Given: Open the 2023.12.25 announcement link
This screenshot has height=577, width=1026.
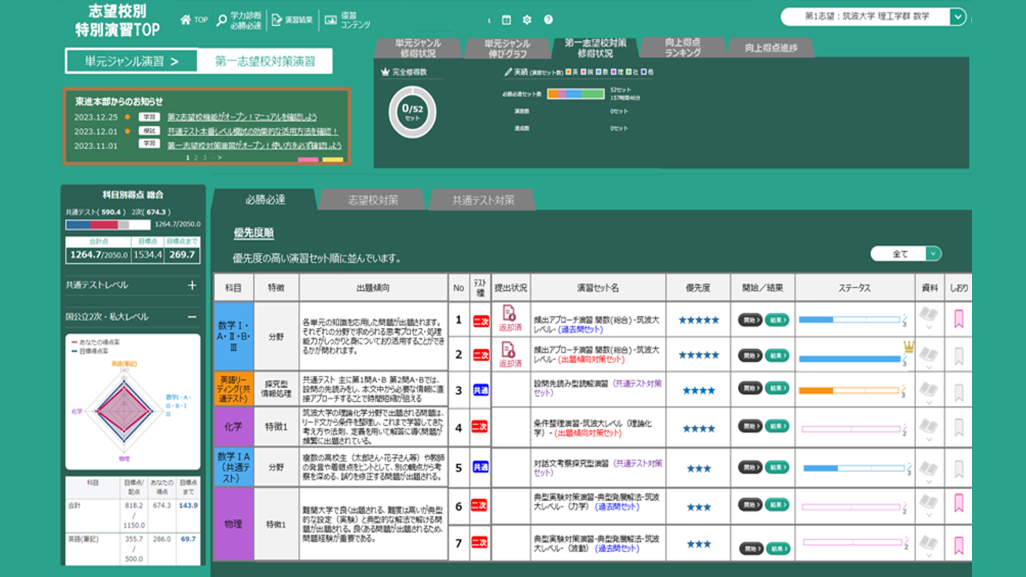Looking at the screenshot, I should coord(242,117).
